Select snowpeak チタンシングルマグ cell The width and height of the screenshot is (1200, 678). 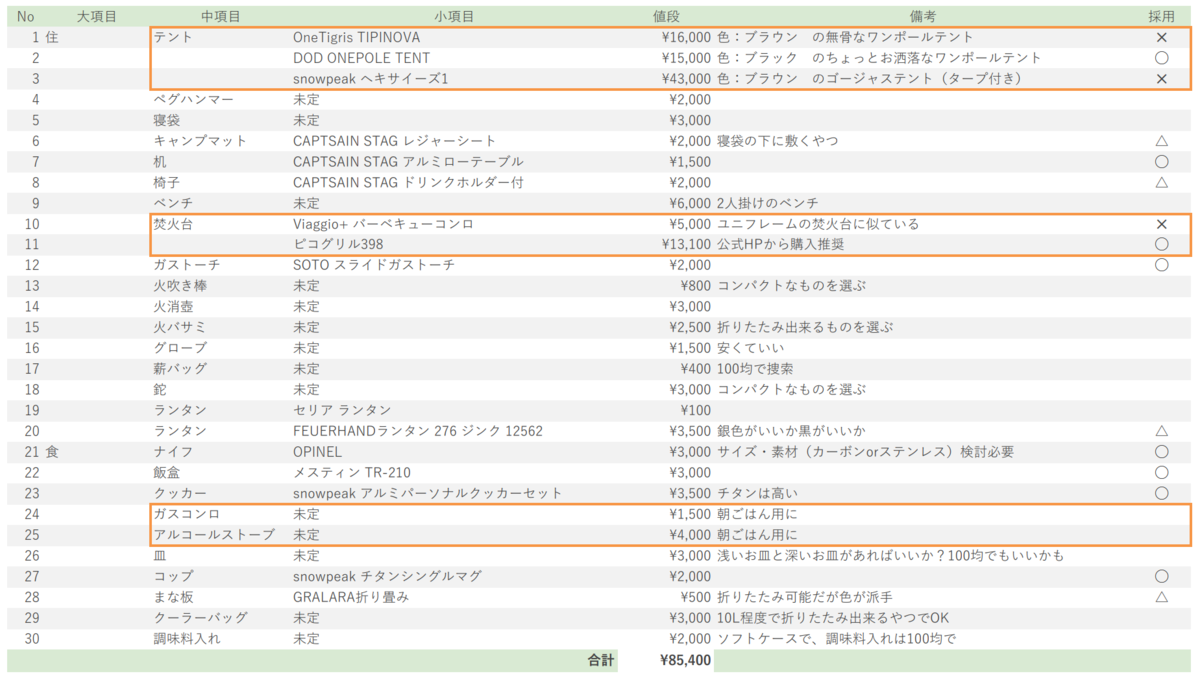click(388, 576)
